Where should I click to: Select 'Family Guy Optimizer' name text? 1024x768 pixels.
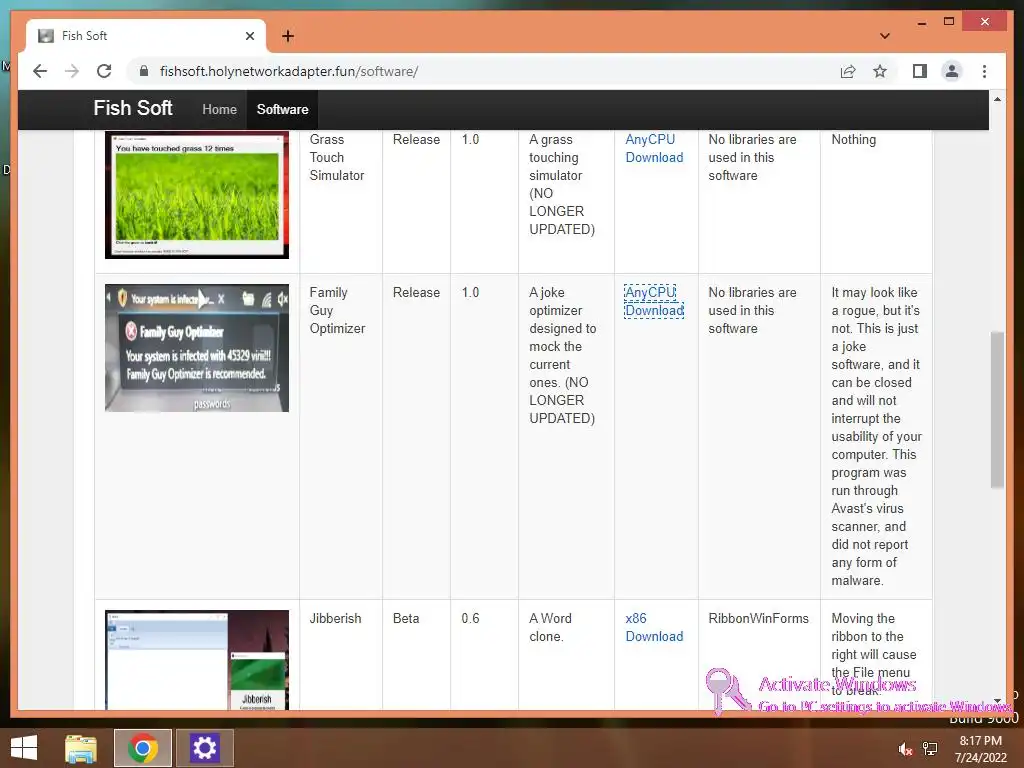coord(337,310)
